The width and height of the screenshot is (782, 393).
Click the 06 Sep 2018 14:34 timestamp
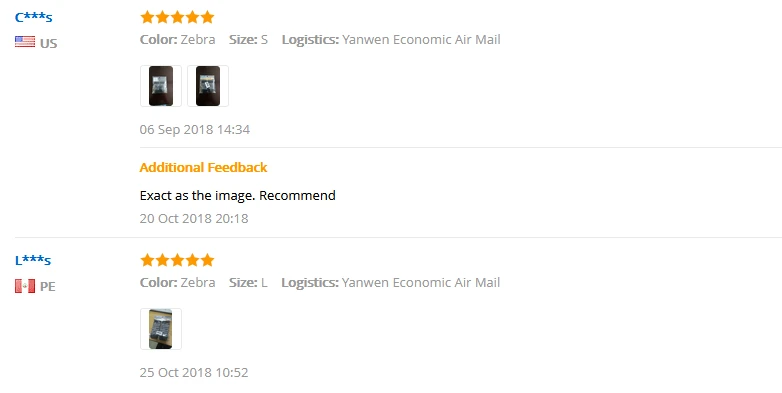(x=195, y=130)
